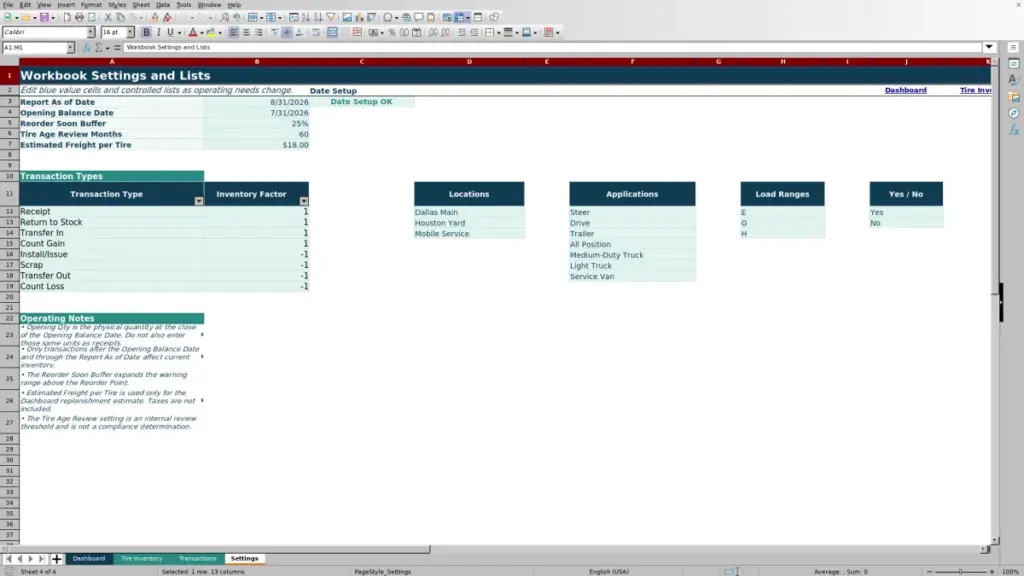Expand the formula bar with the arrow

pyautogui.click(x=989, y=47)
